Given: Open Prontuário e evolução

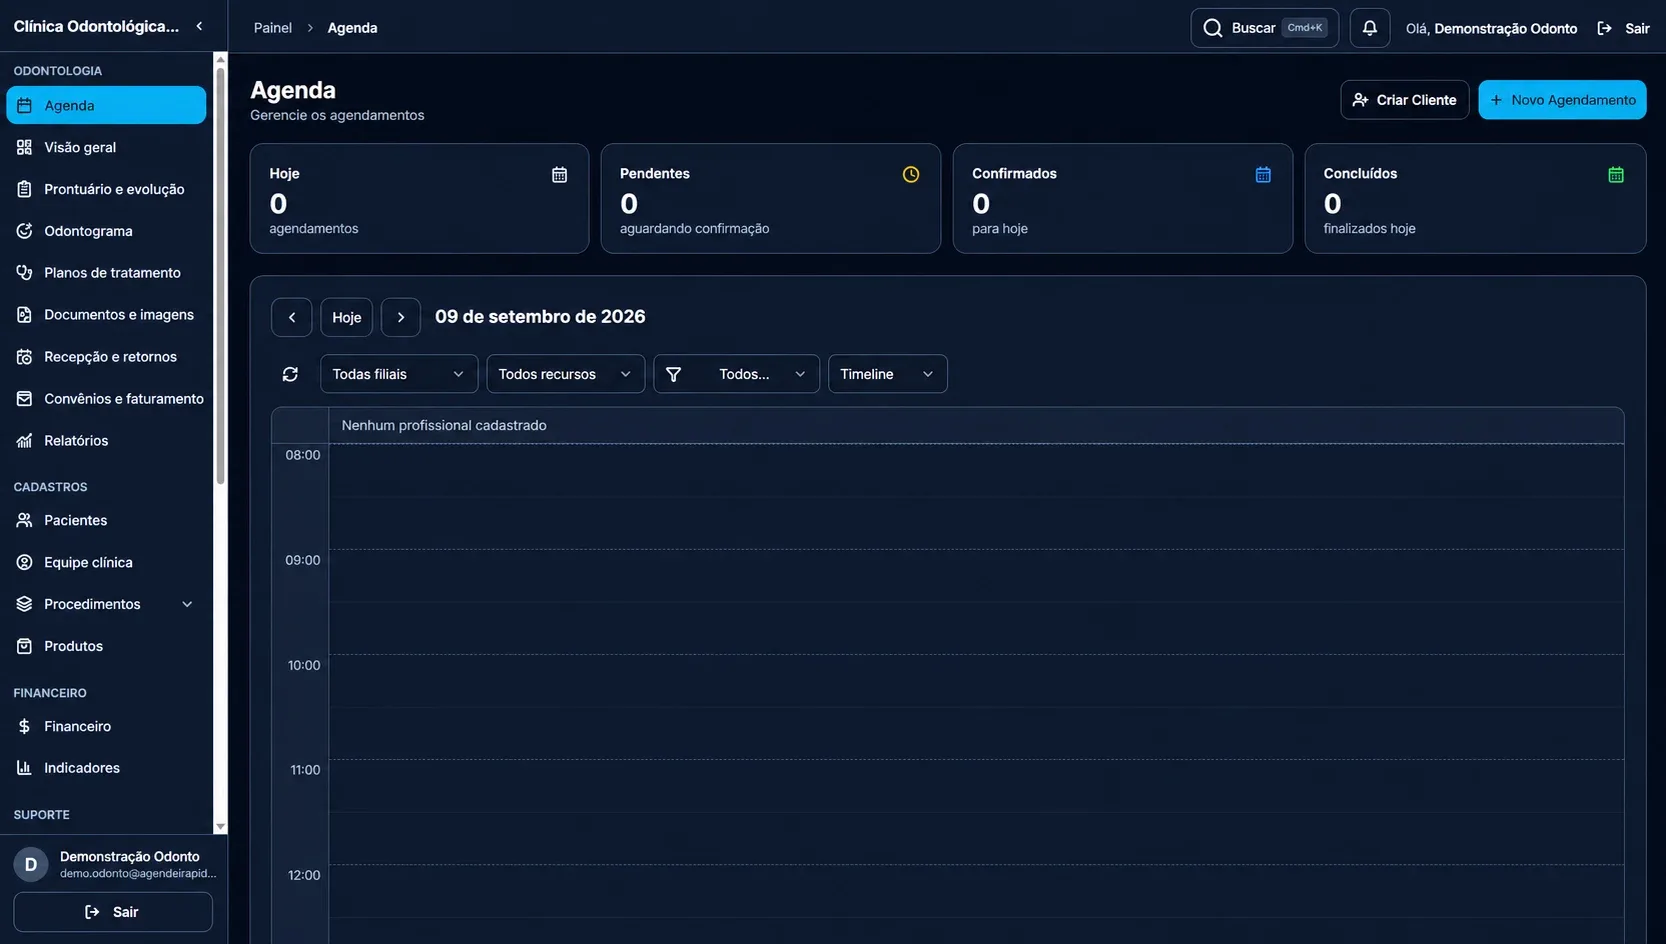Looking at the screenshot, I should 106,189.
